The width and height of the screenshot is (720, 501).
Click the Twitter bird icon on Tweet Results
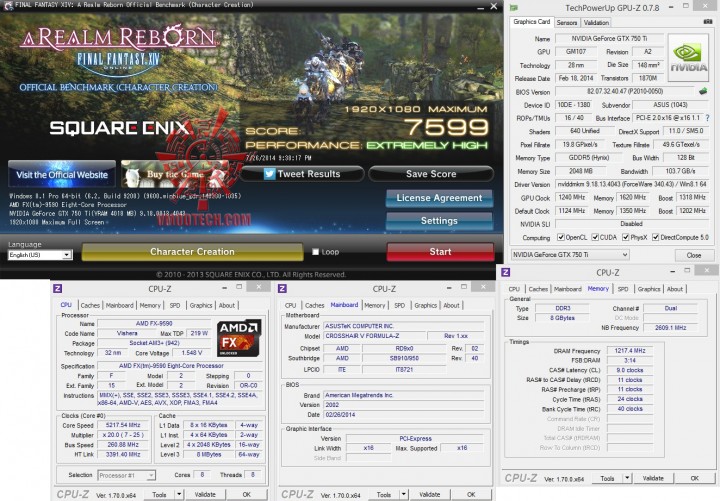point(270,174)
